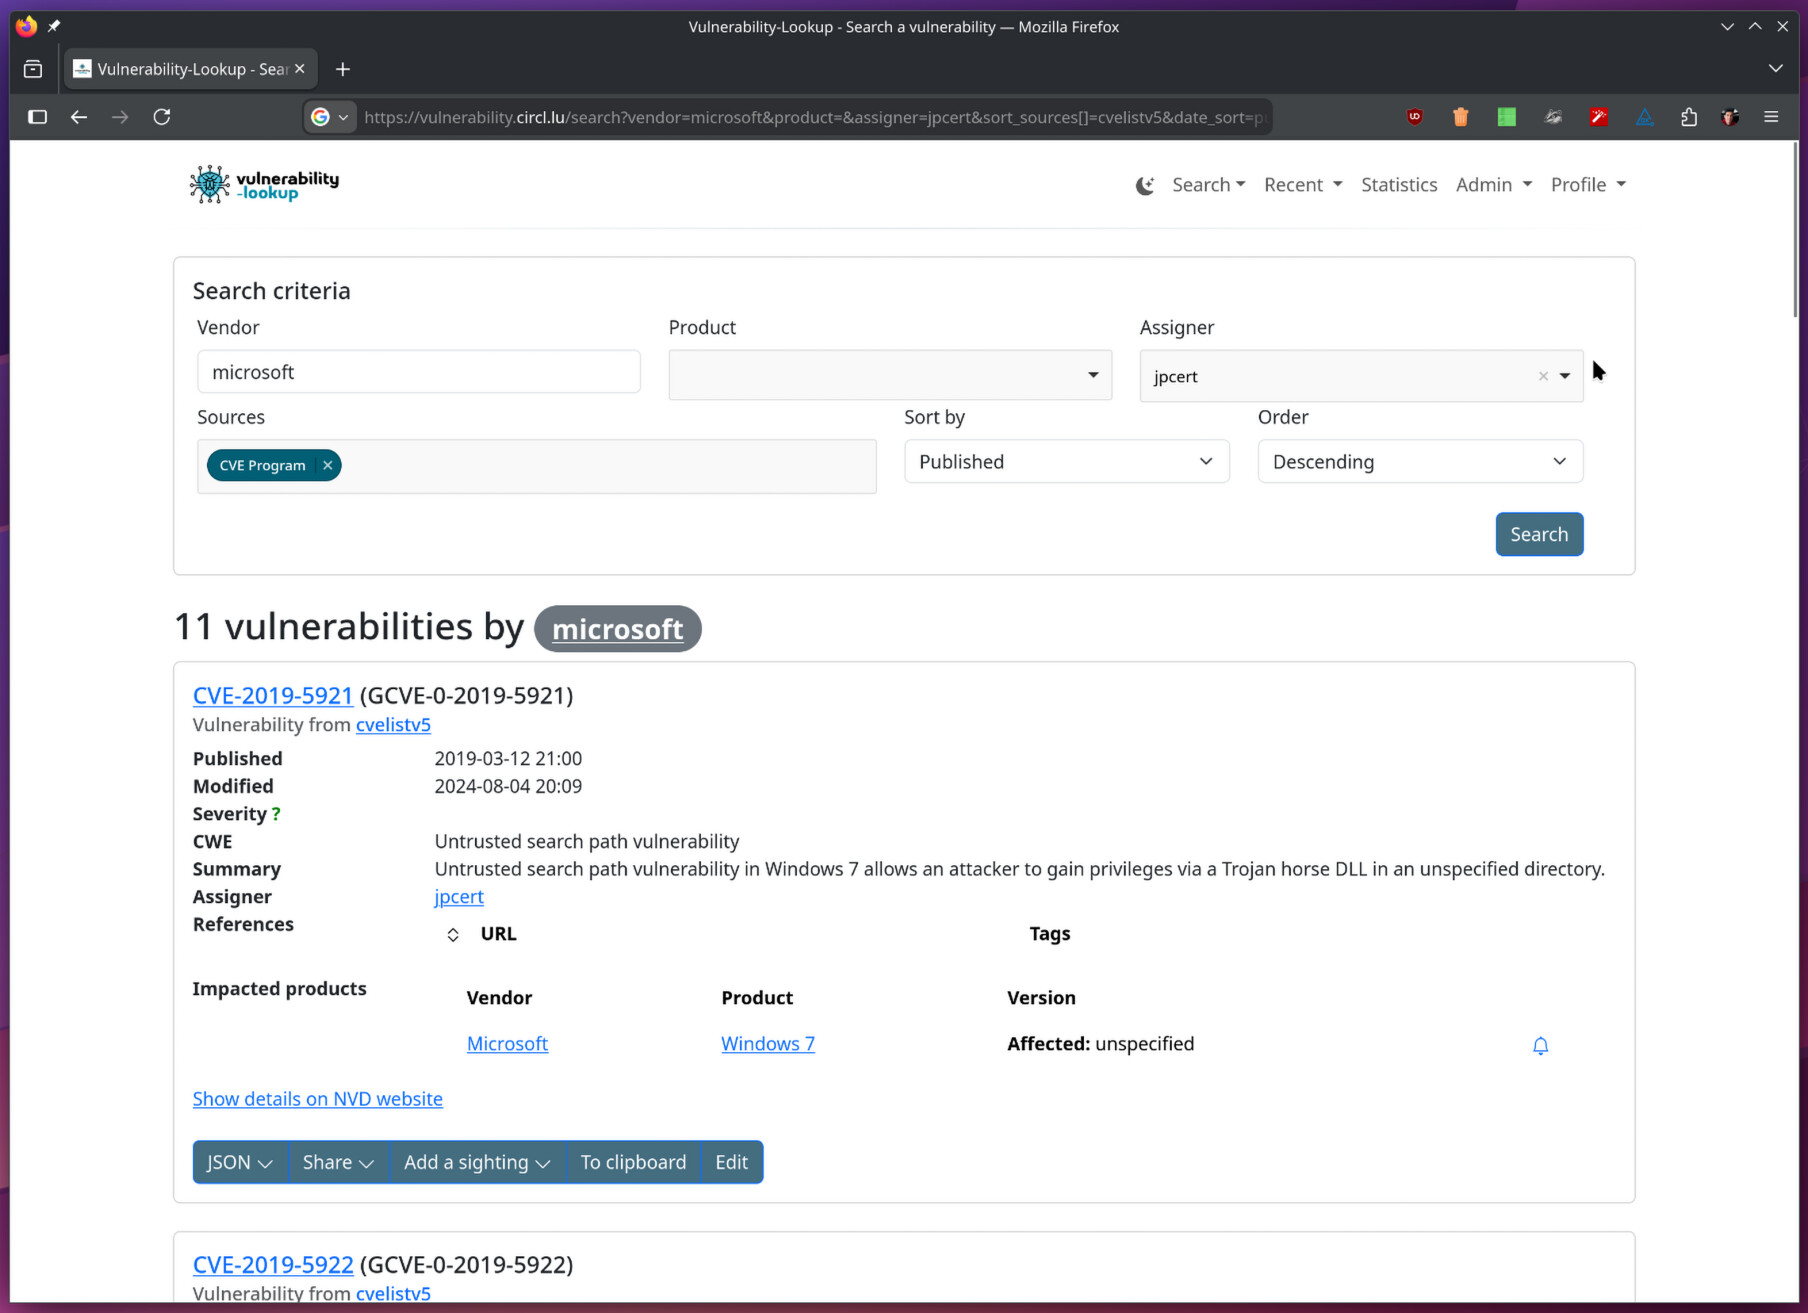Open a new tab with the plus icon
The height and width of the screenshot is (1313, 1808).
[x=343, y=69]
